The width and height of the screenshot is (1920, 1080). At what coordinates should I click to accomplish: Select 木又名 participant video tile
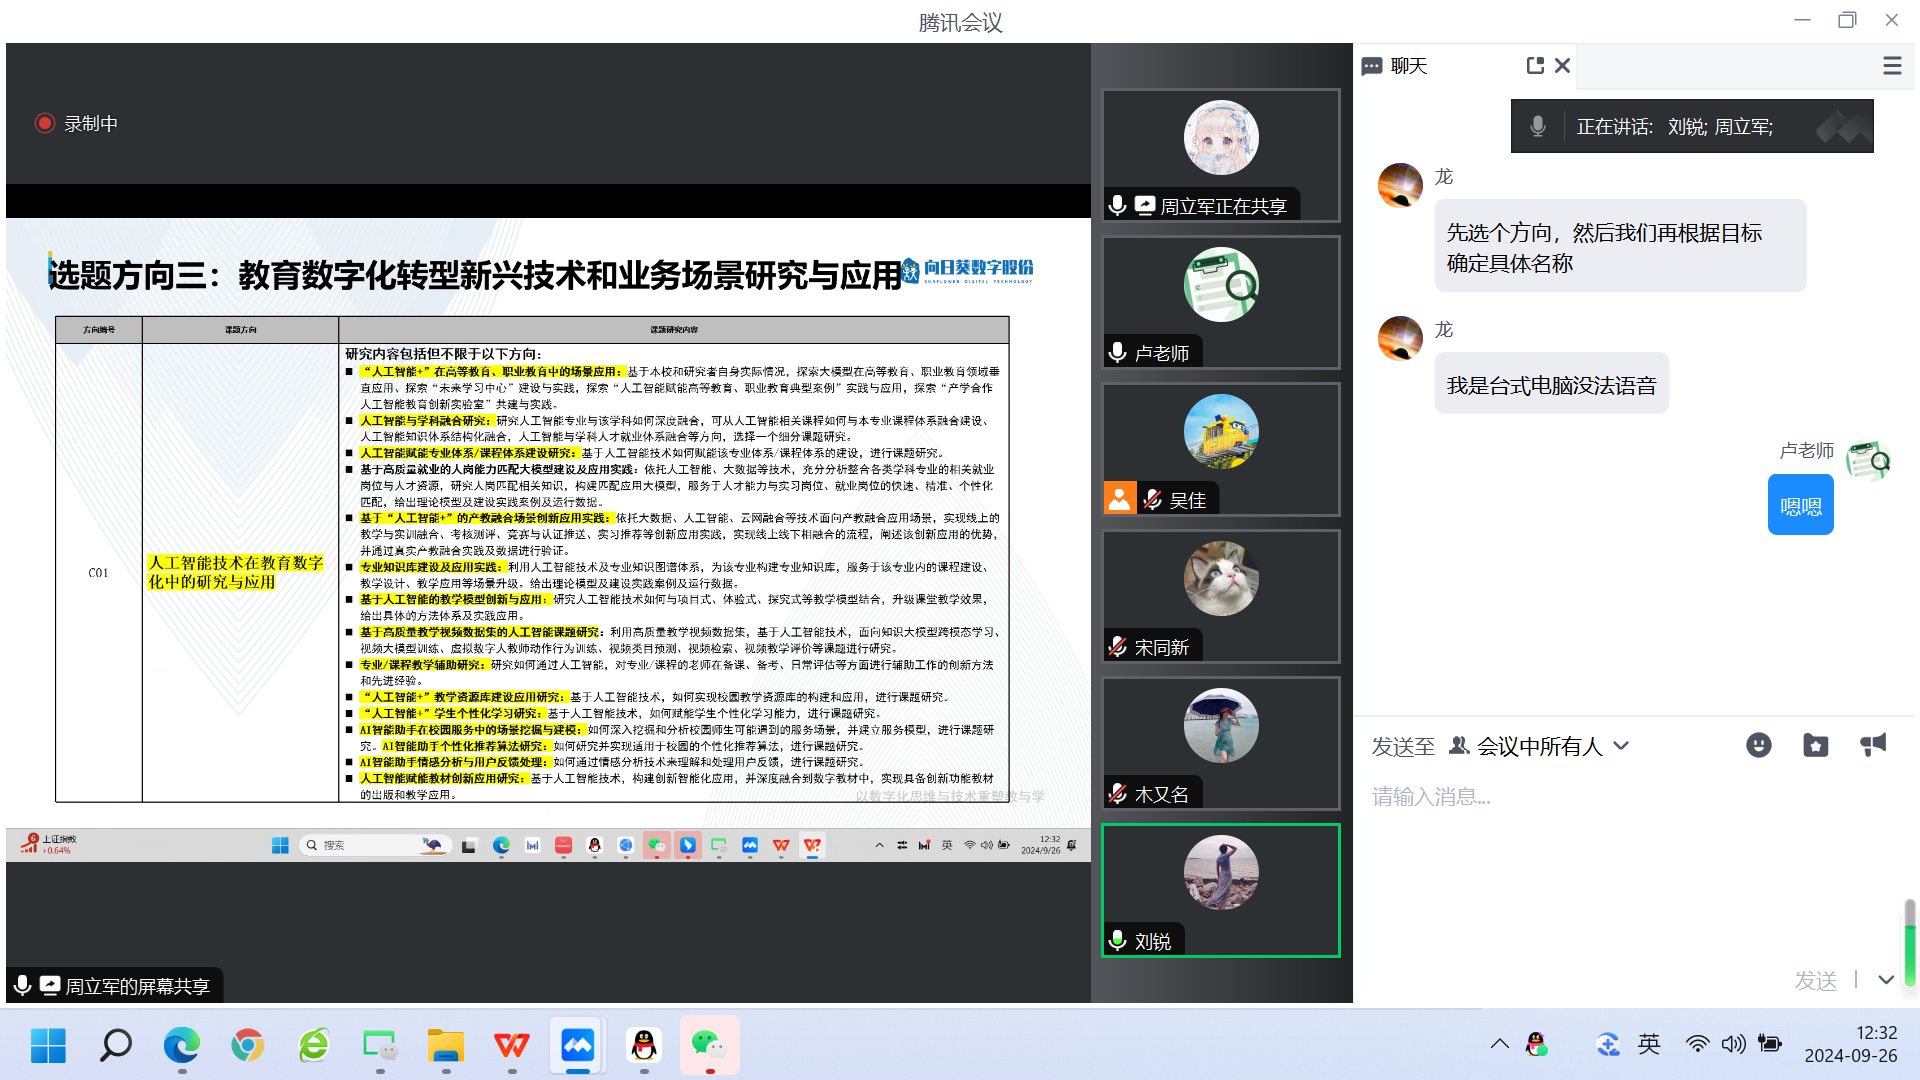pyautogui.click(x=1221, y=743)
